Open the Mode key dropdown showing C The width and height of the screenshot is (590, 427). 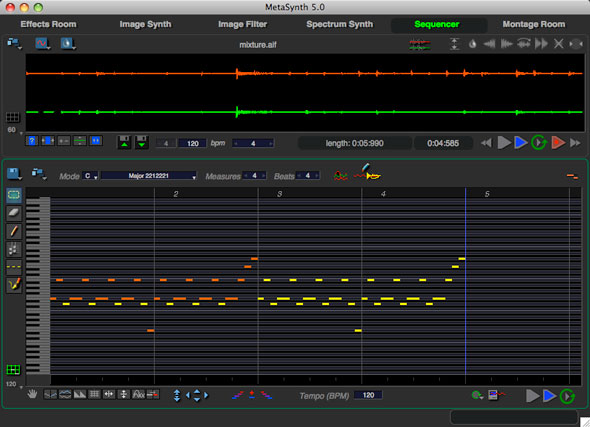tap(90, 176)
